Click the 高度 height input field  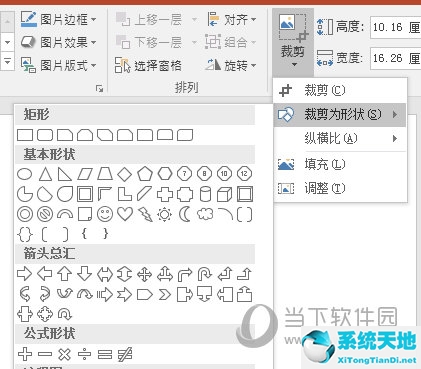pos(395,27)
